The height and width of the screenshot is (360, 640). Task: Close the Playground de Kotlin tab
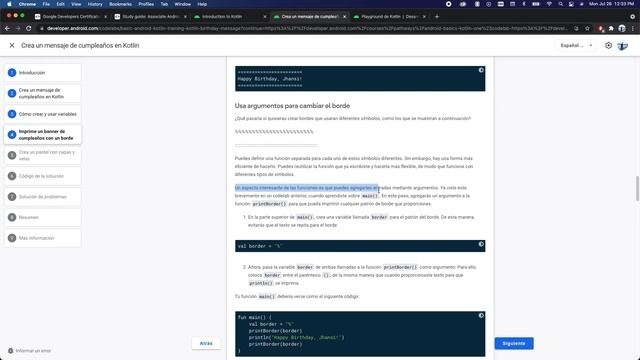424,17
